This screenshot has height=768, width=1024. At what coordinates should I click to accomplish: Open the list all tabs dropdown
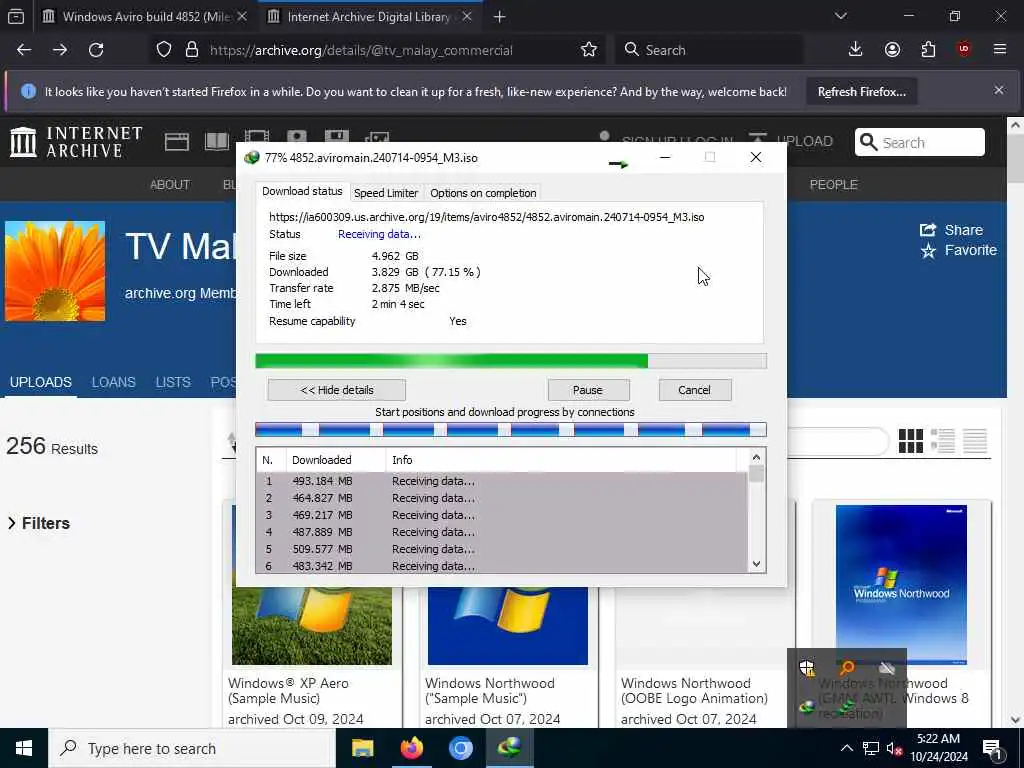[841, 16]
